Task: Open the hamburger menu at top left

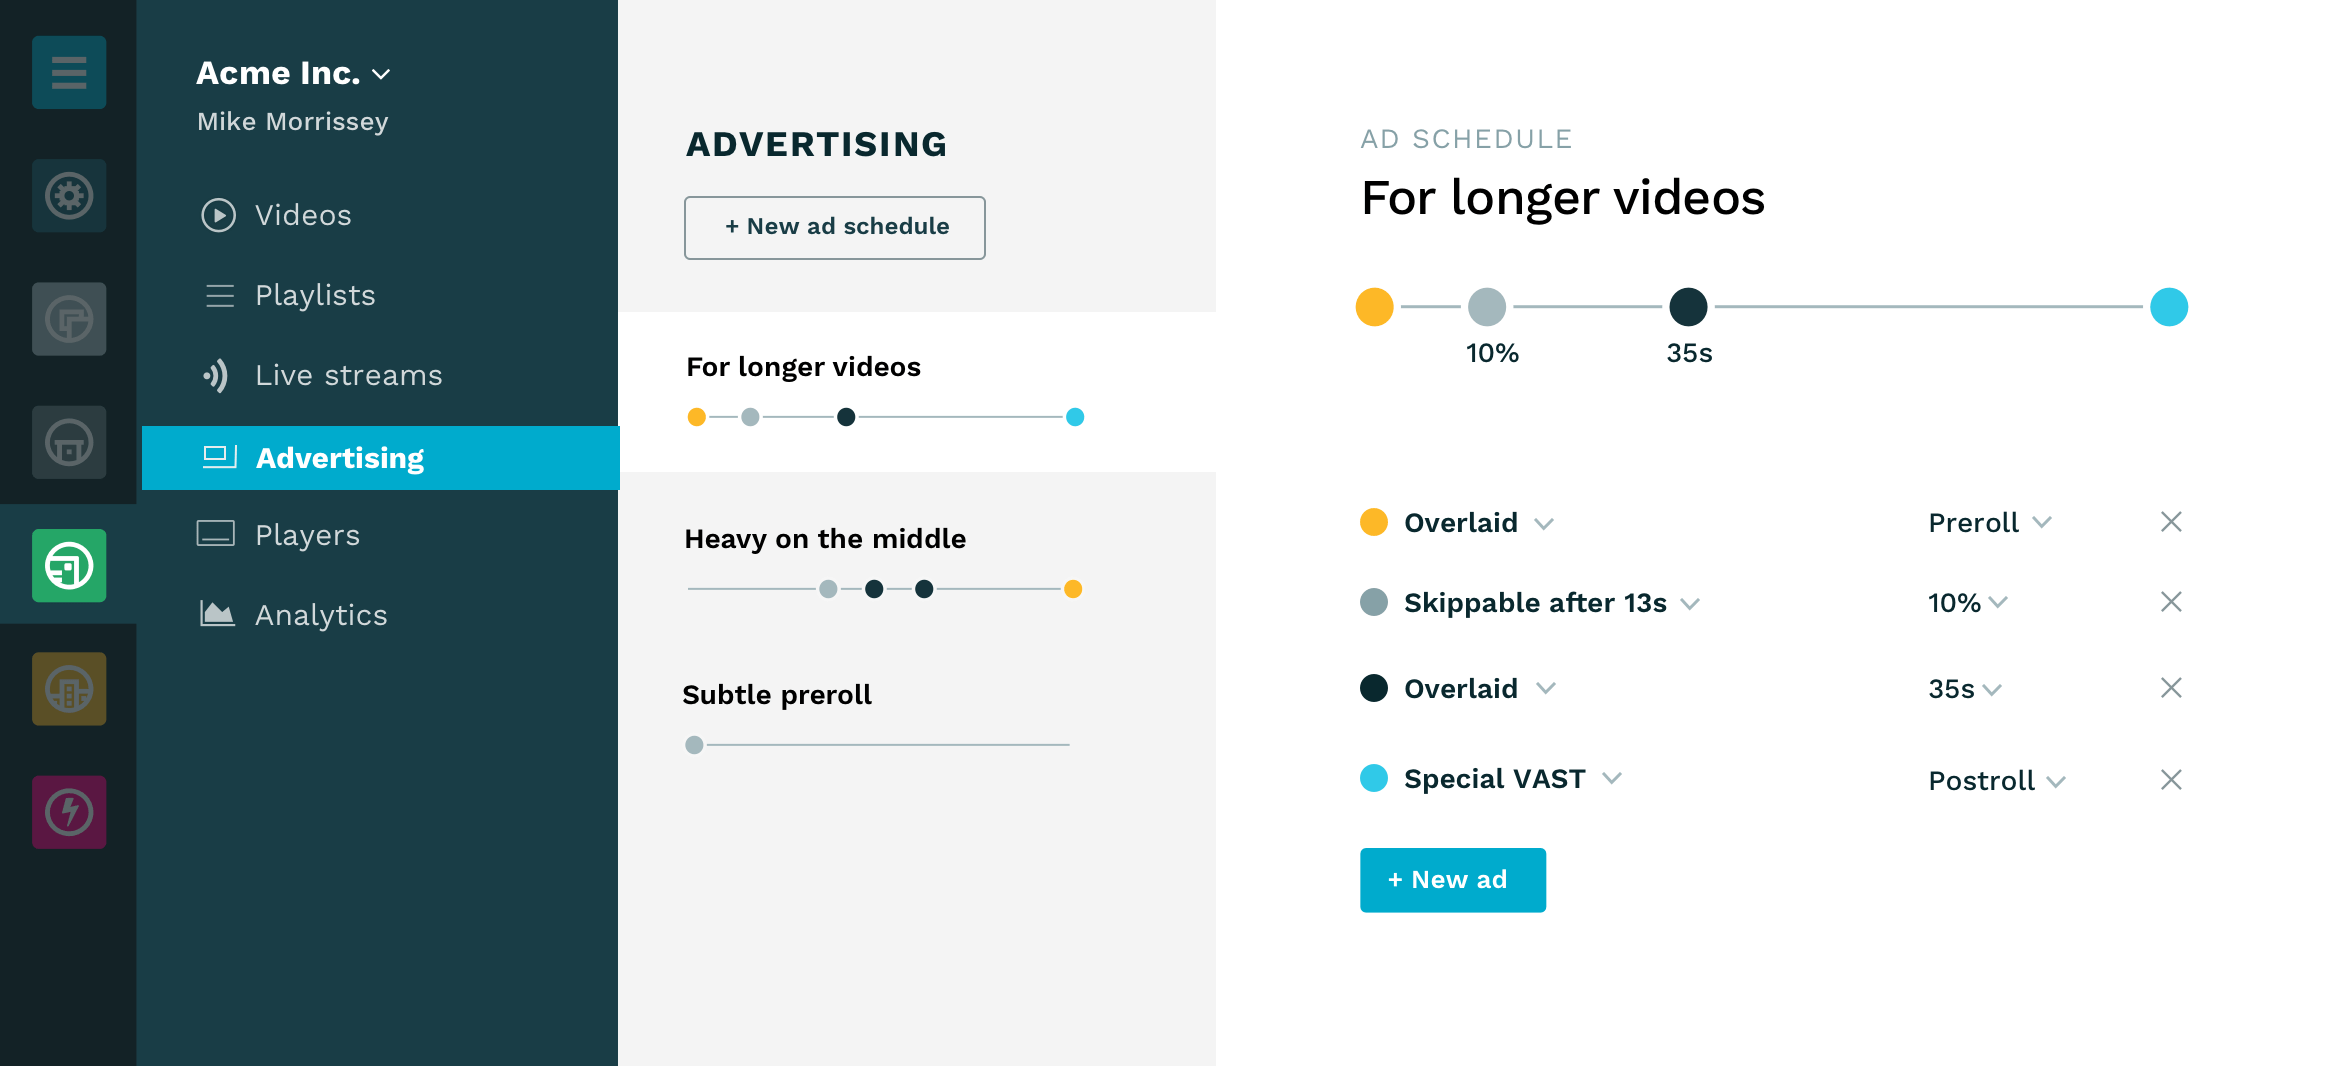Action: [x=68, y=72]
